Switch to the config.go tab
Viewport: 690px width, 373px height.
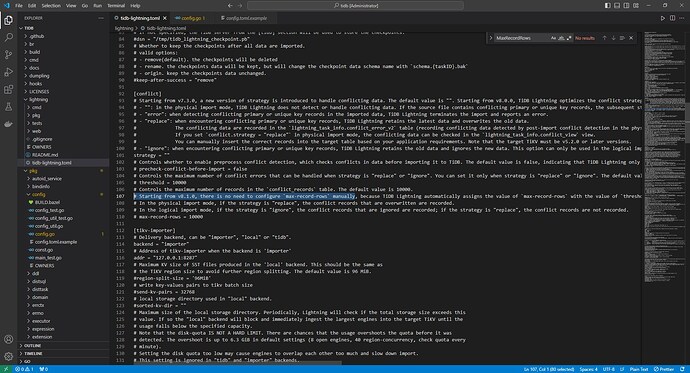coord(190,18)
